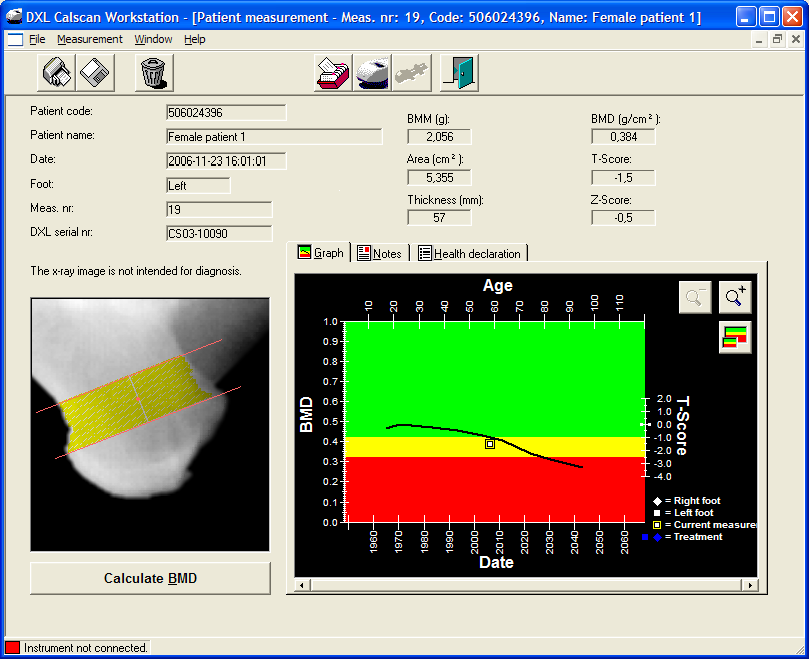Zoom in the graph with the magnifier plus icon
The width and height of the screenshot is (810, 660).
[x=735, y=297]
